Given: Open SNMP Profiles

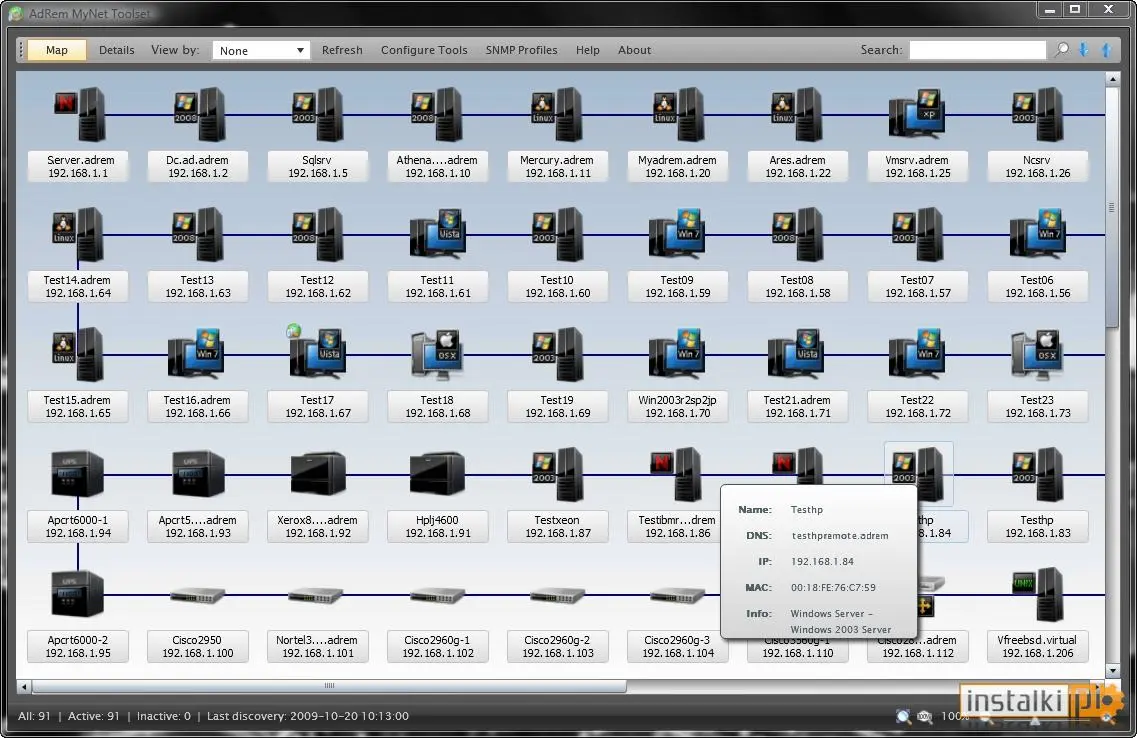Looking at the screenshot, I should (x=521, y=50).
